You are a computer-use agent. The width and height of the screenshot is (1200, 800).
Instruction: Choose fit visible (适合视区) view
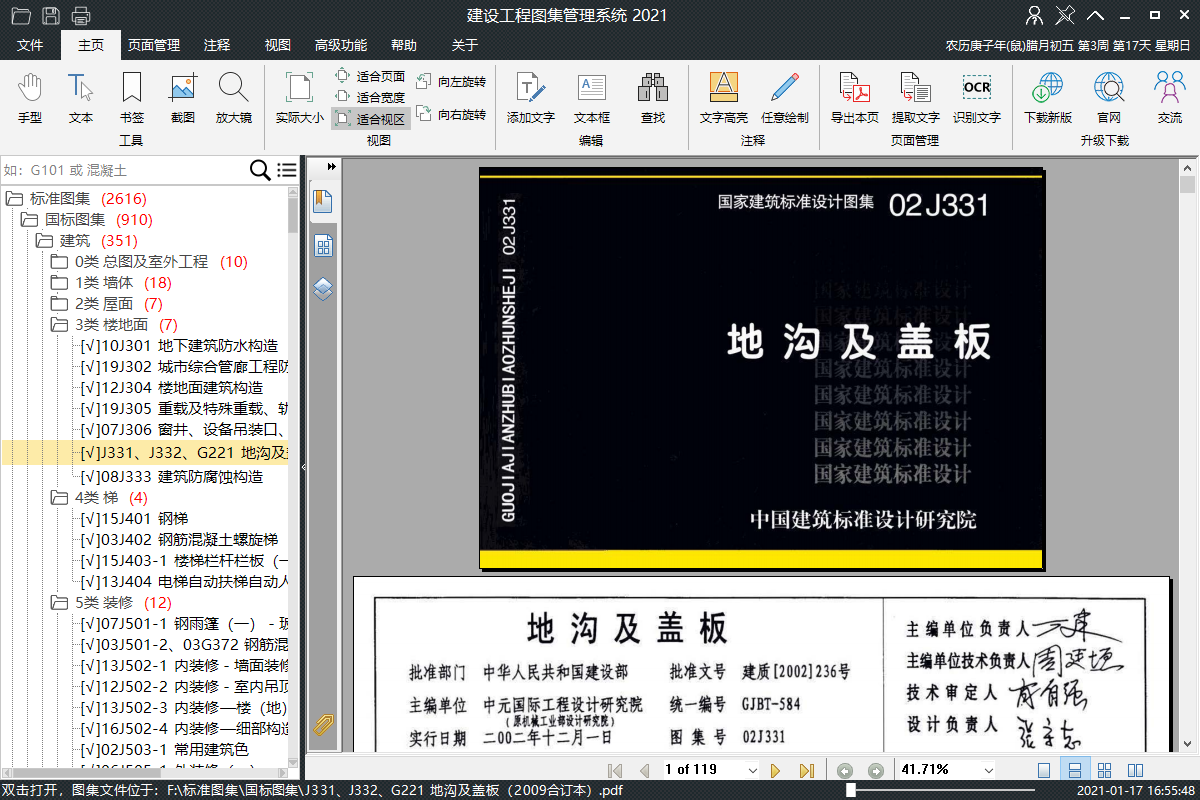coord(370,119)
